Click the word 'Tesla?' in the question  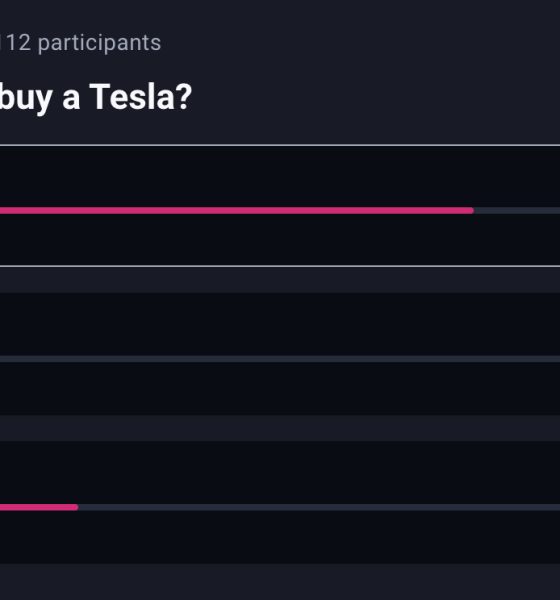pyautogui.click(x=140, y=97)
